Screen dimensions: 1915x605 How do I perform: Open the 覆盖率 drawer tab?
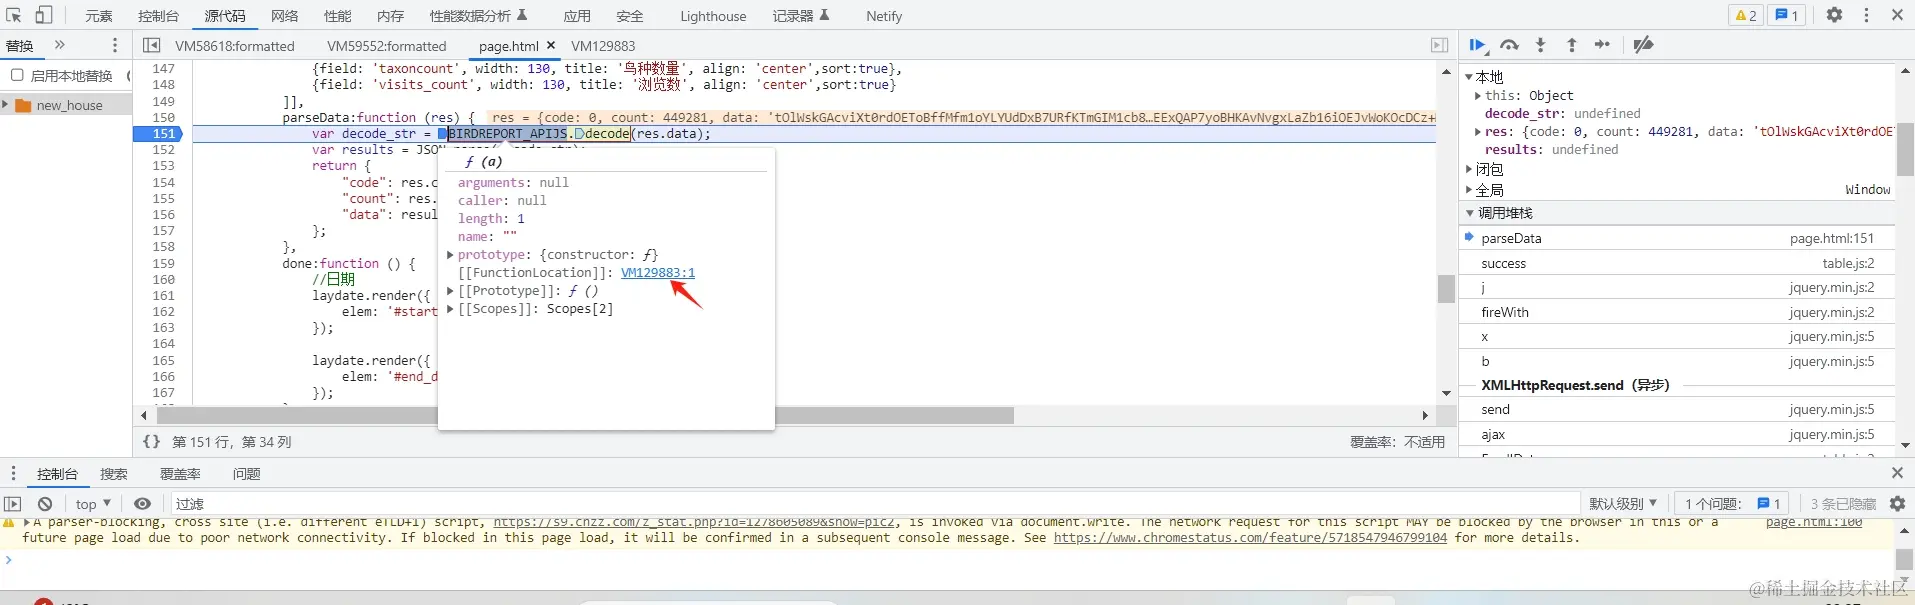tap(180, 474)
